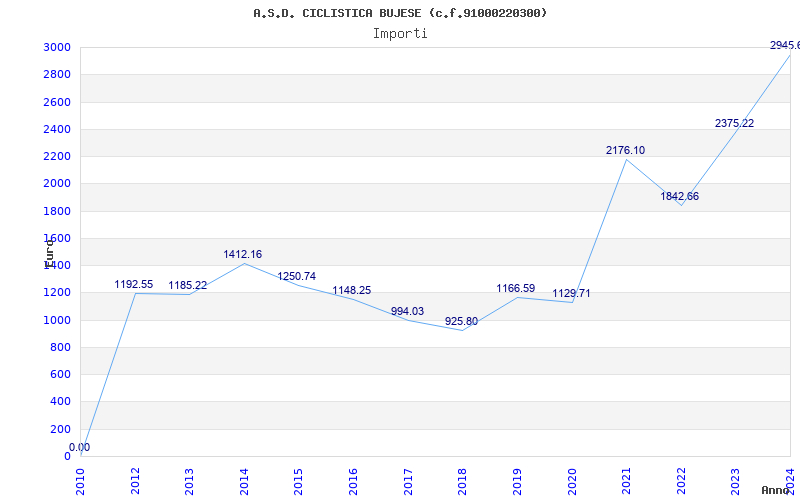This screenshot has height=500, width=800.
Task: Select the data label 1192.55
Action: (134, 284)
